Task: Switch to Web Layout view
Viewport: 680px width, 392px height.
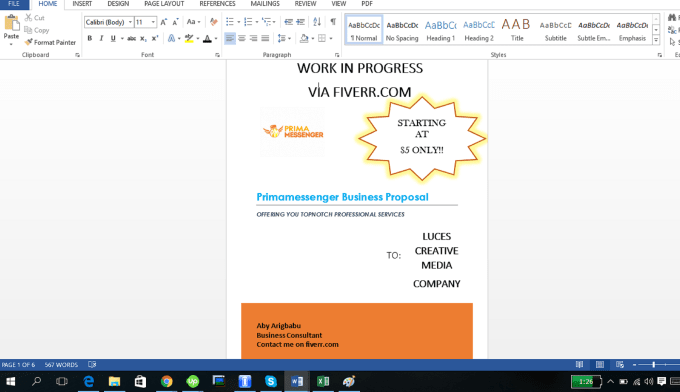Action: (620, 365)
